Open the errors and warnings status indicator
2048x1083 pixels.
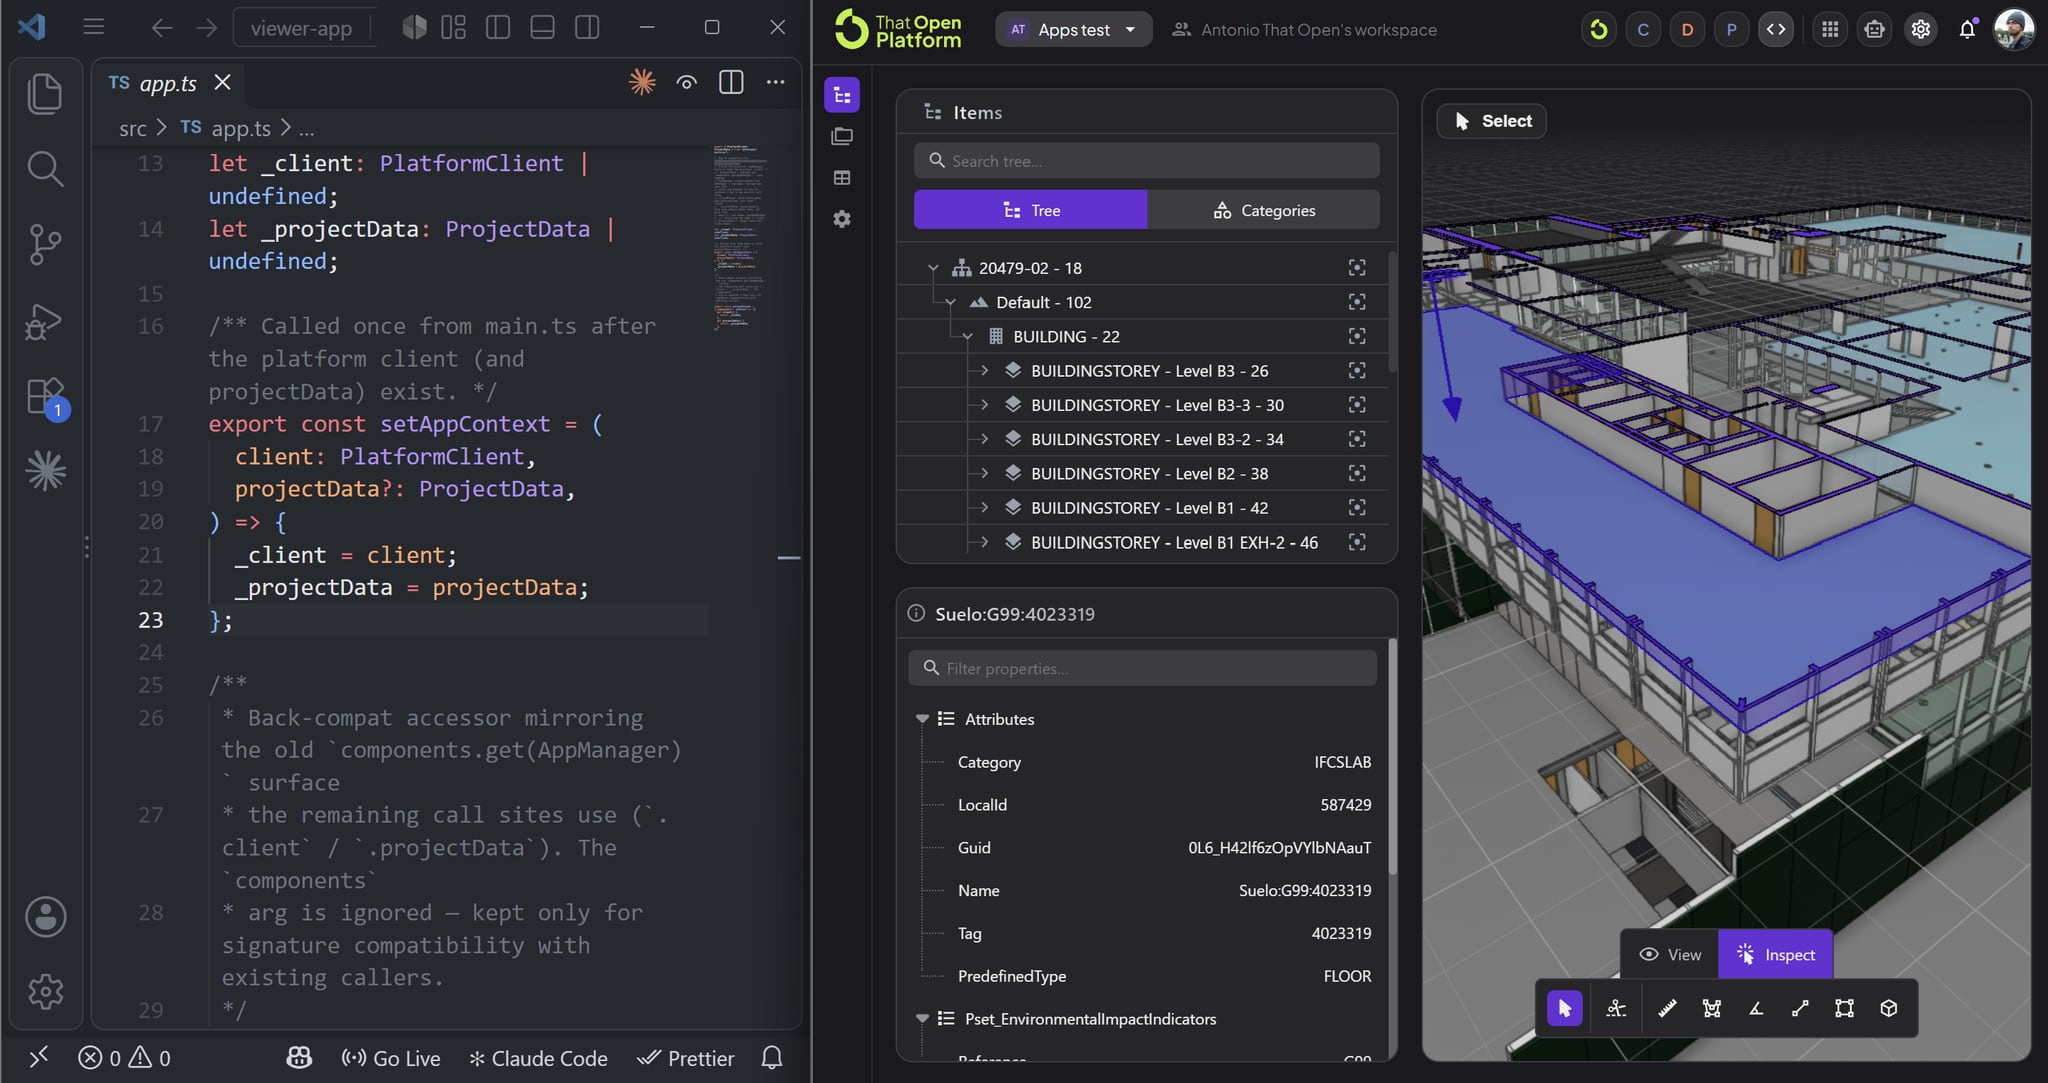click(x=125, y=1058)
